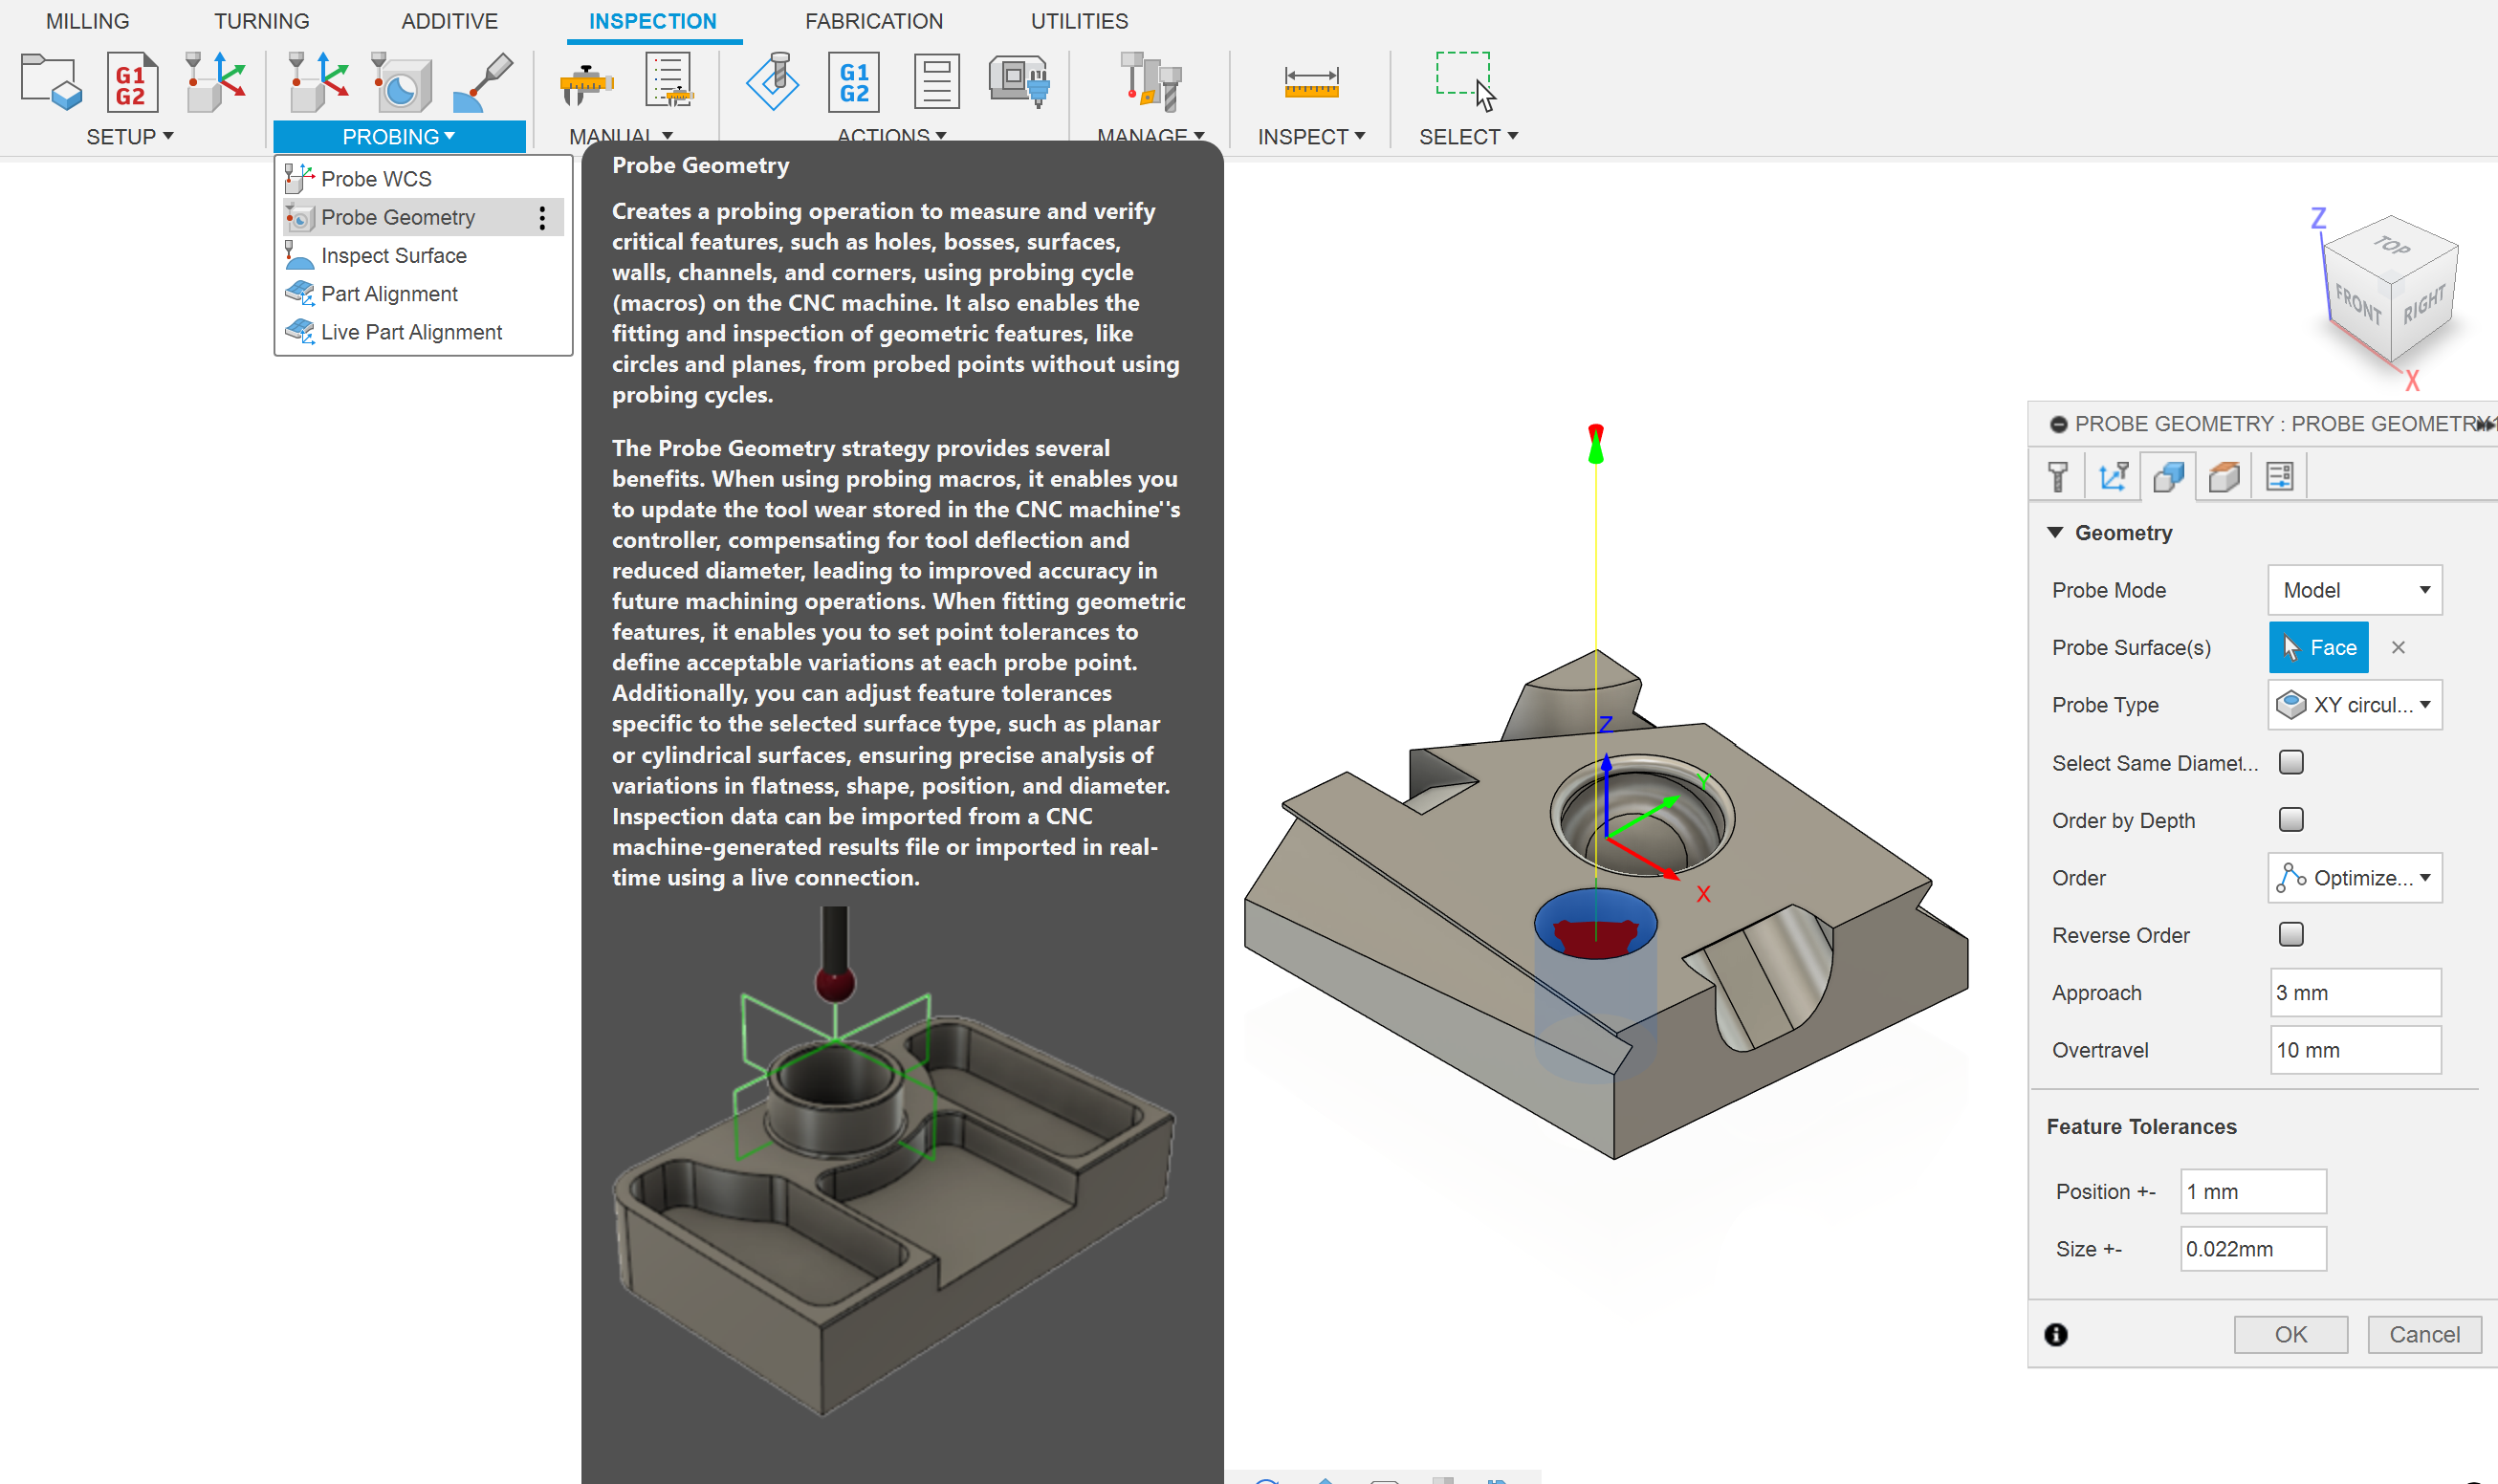Click the New Setup icon in toolbar

pos(50,82)
